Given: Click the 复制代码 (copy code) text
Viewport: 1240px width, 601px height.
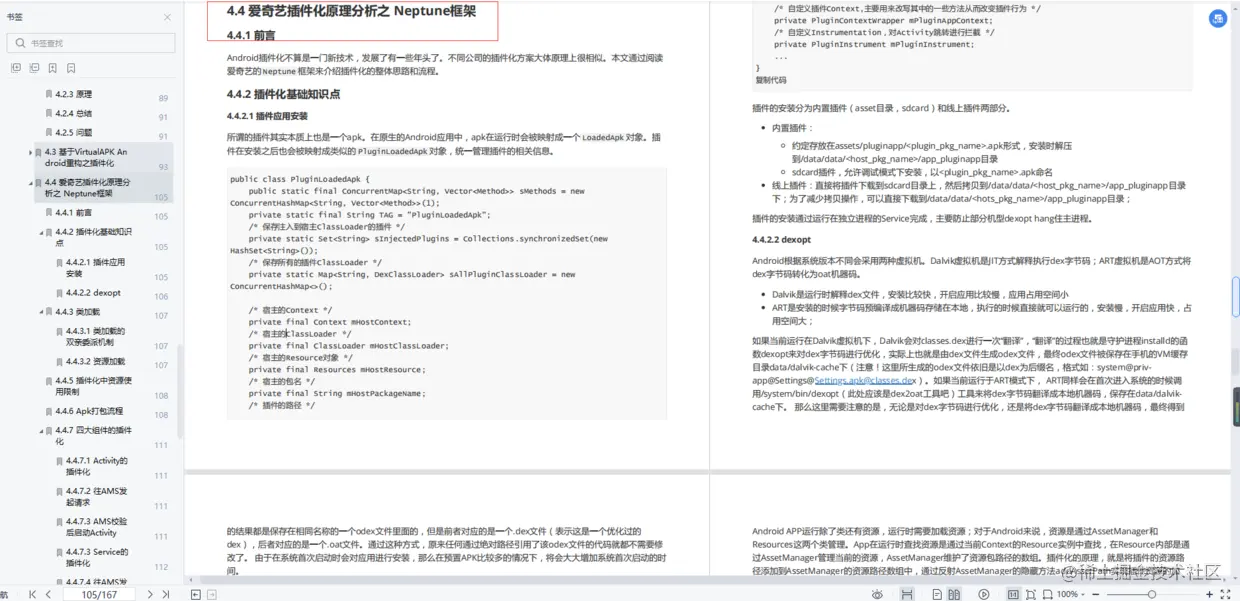Looking at the screenshot, I should (770, 80).
